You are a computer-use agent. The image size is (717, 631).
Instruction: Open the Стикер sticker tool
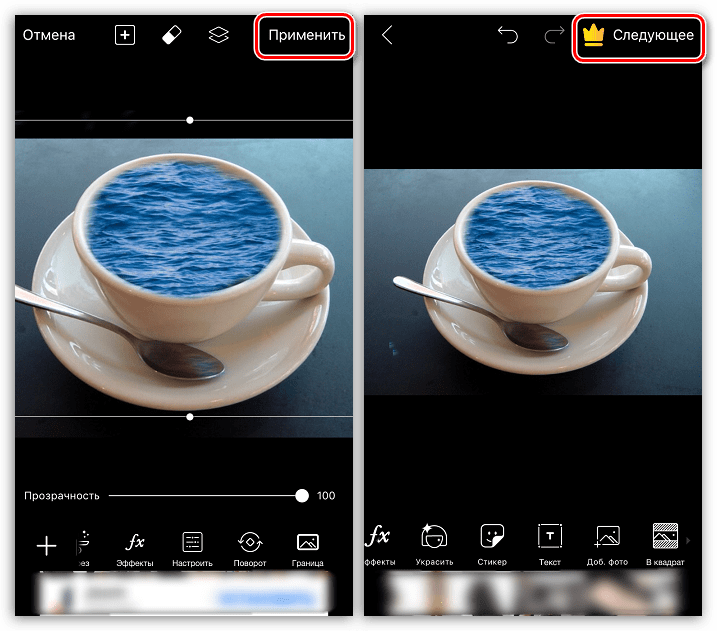pyautogui.click(x=492, y=544)
